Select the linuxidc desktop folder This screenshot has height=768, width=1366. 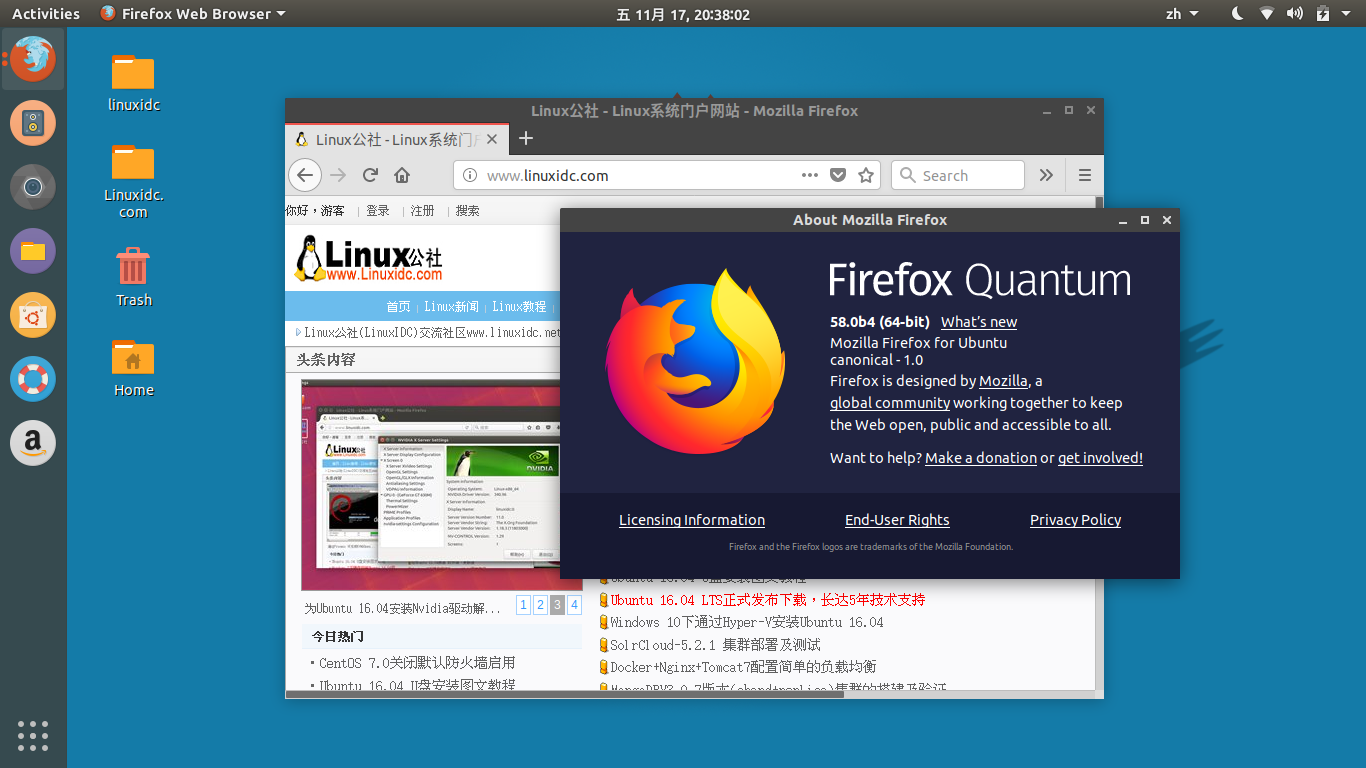point(133,82)
